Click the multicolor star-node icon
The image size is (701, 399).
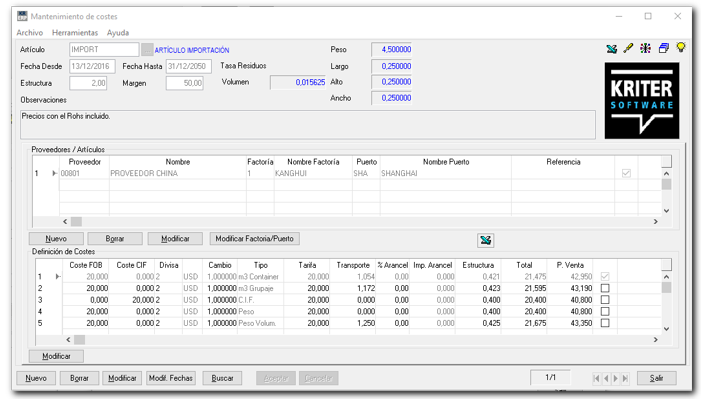click(x=645, y=48)
